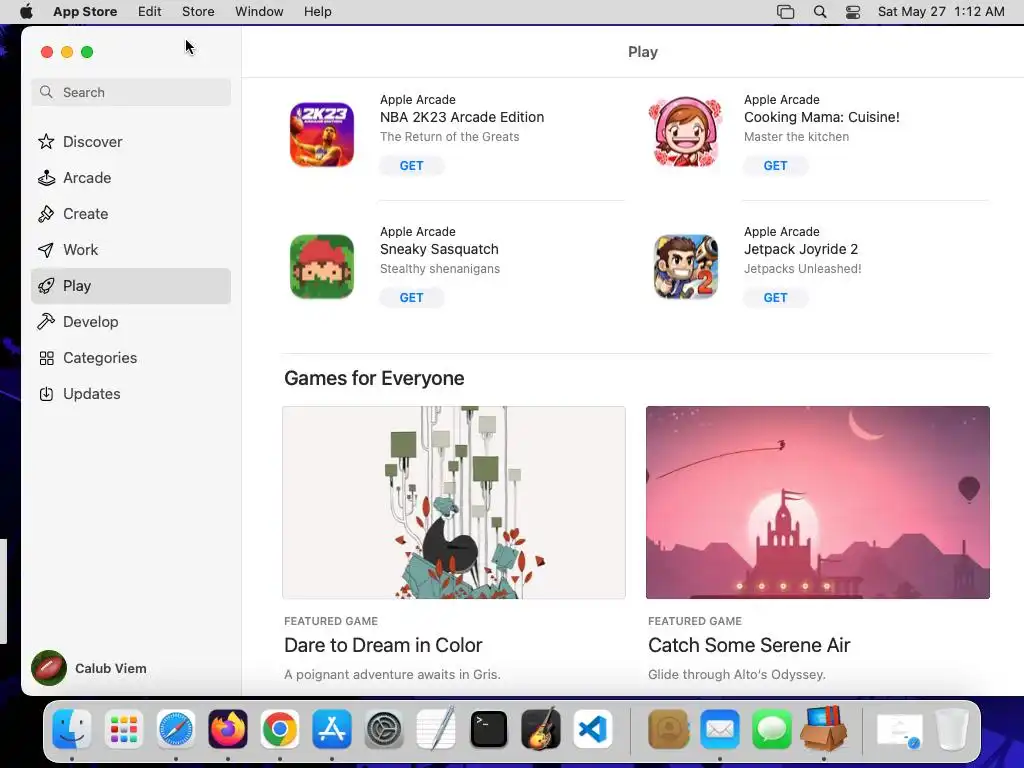Click 'Jetpacks Unleashed!' subtitle
Image resolution: width=1024 pixels, height=768 pixels.
[x=803, y=268]
